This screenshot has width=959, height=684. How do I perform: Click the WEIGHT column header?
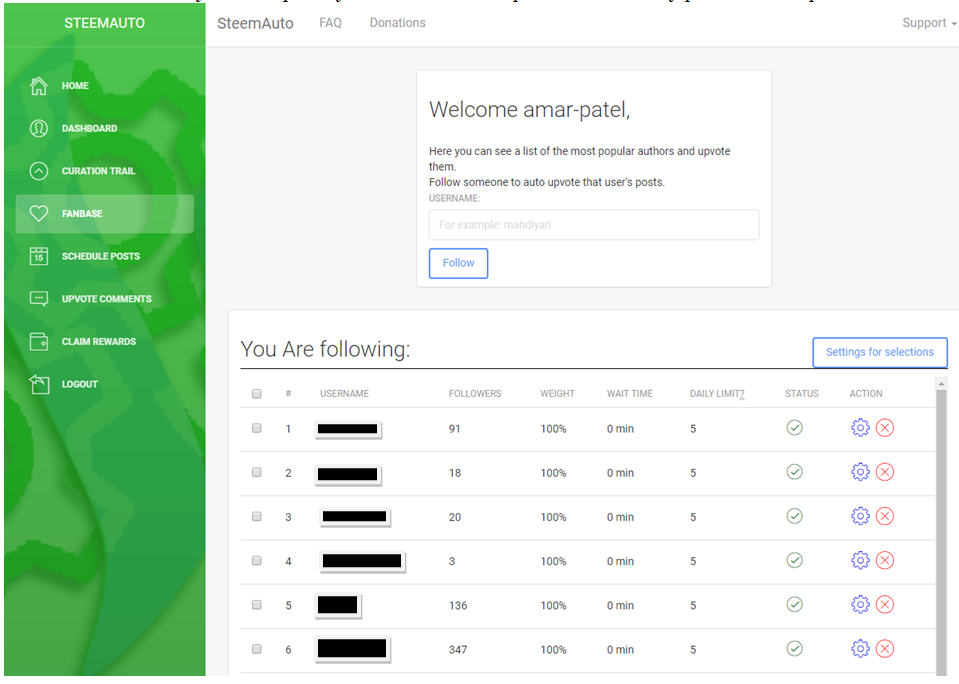coord(557,393)
